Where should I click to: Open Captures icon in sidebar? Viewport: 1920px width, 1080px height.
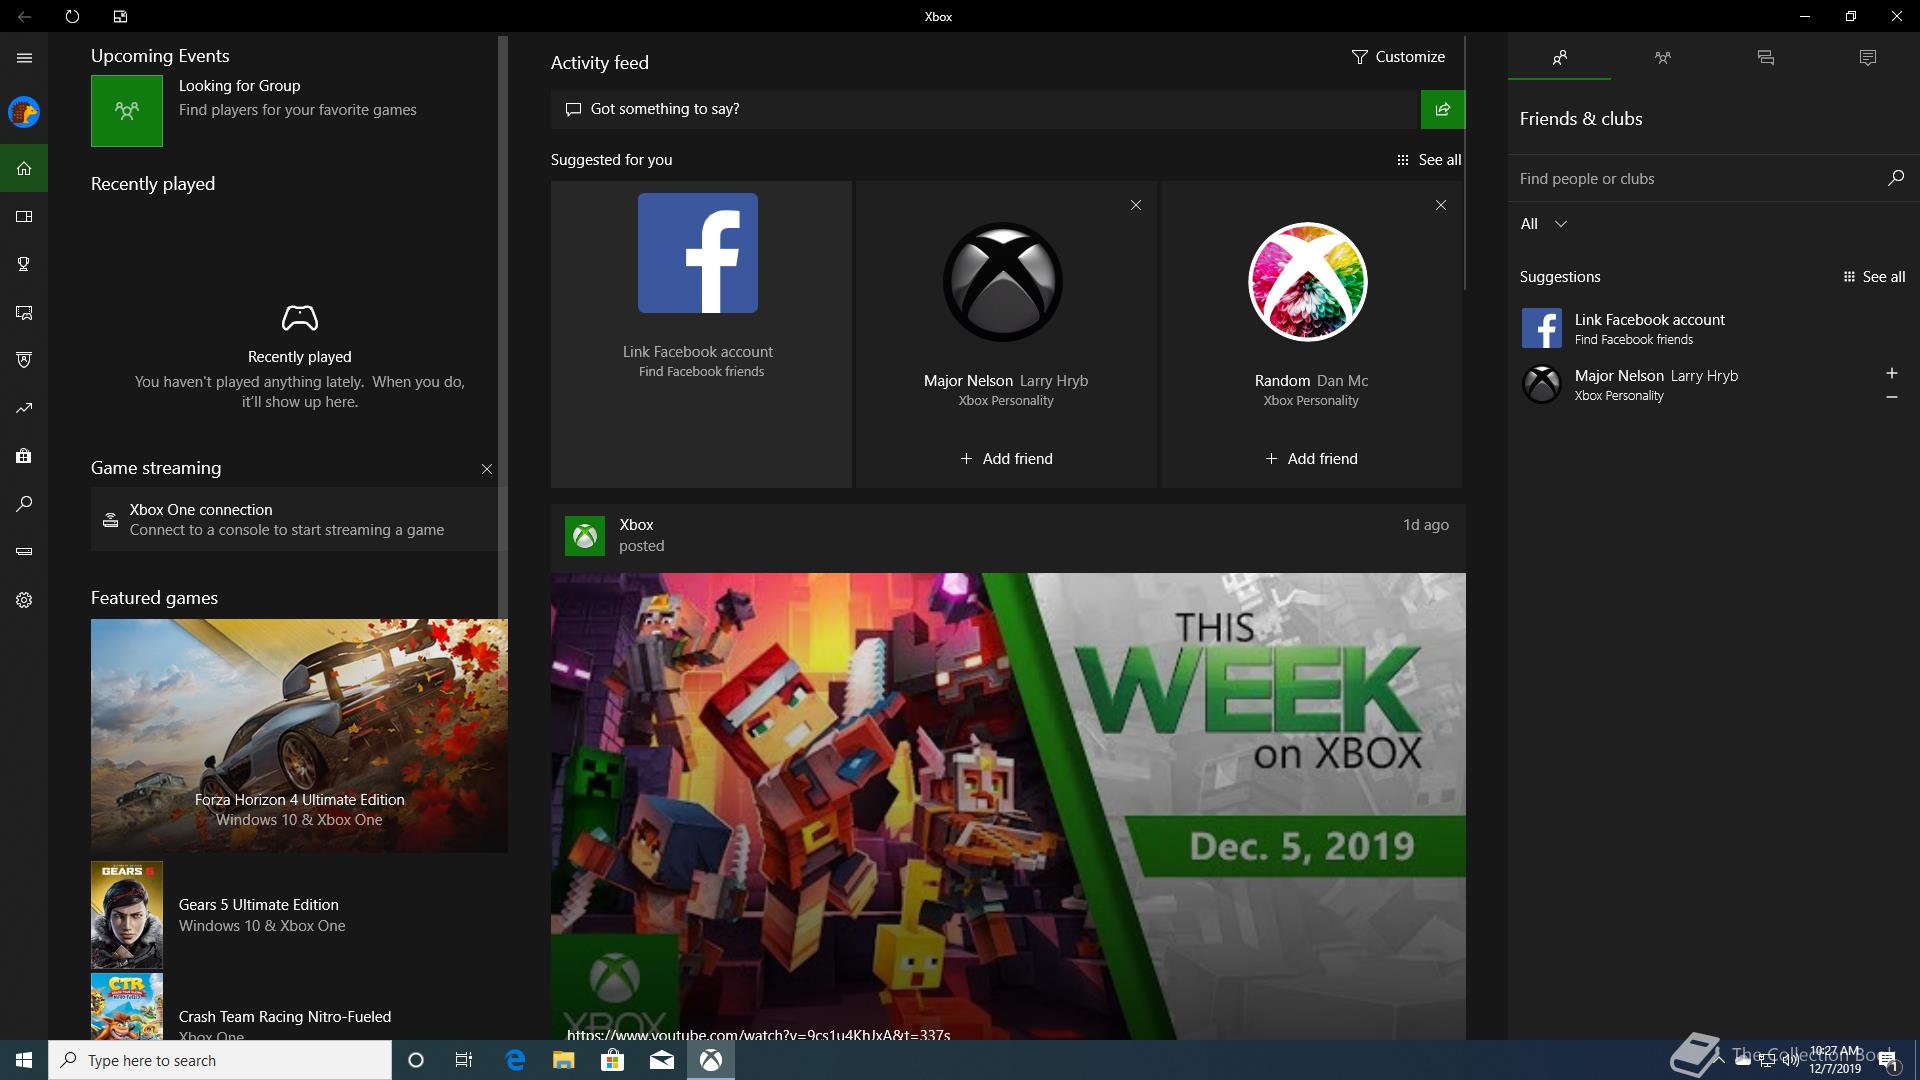pyautogui.click(x=24, y=313)
